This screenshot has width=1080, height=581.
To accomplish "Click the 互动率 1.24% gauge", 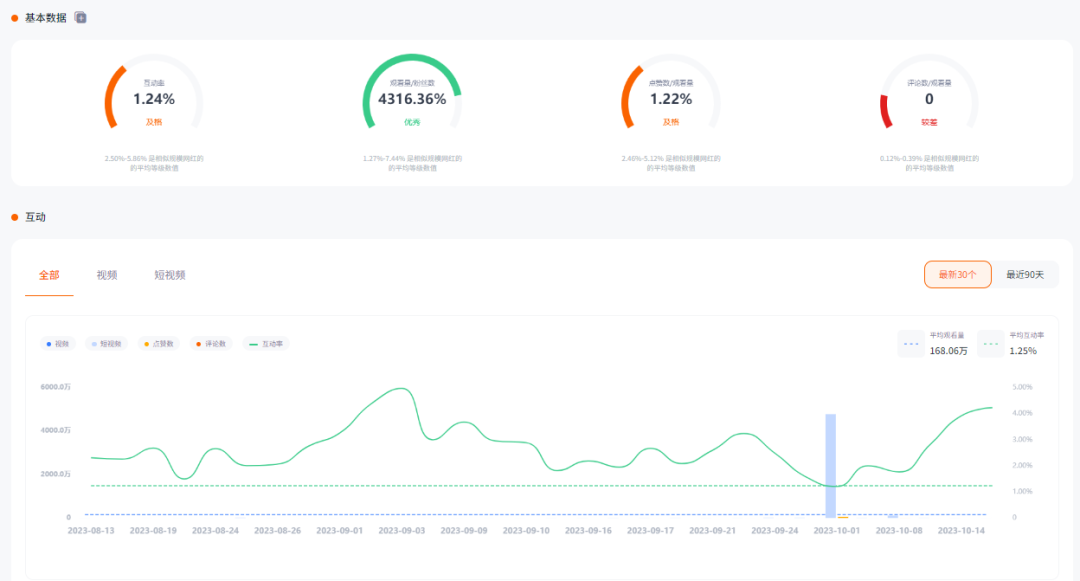I will (x=154, y=94).
